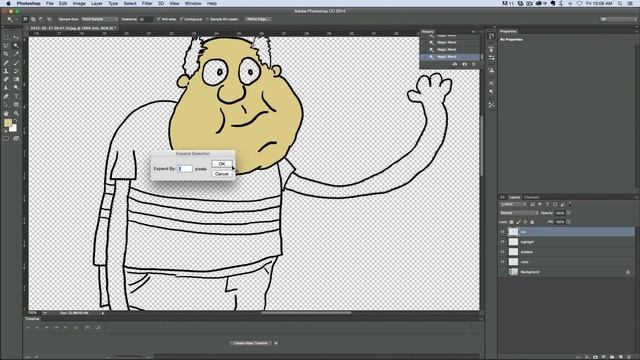Click OK in Expand Selection dialog
The width and height of the screenshot is (640, 360).
(222, 164)
